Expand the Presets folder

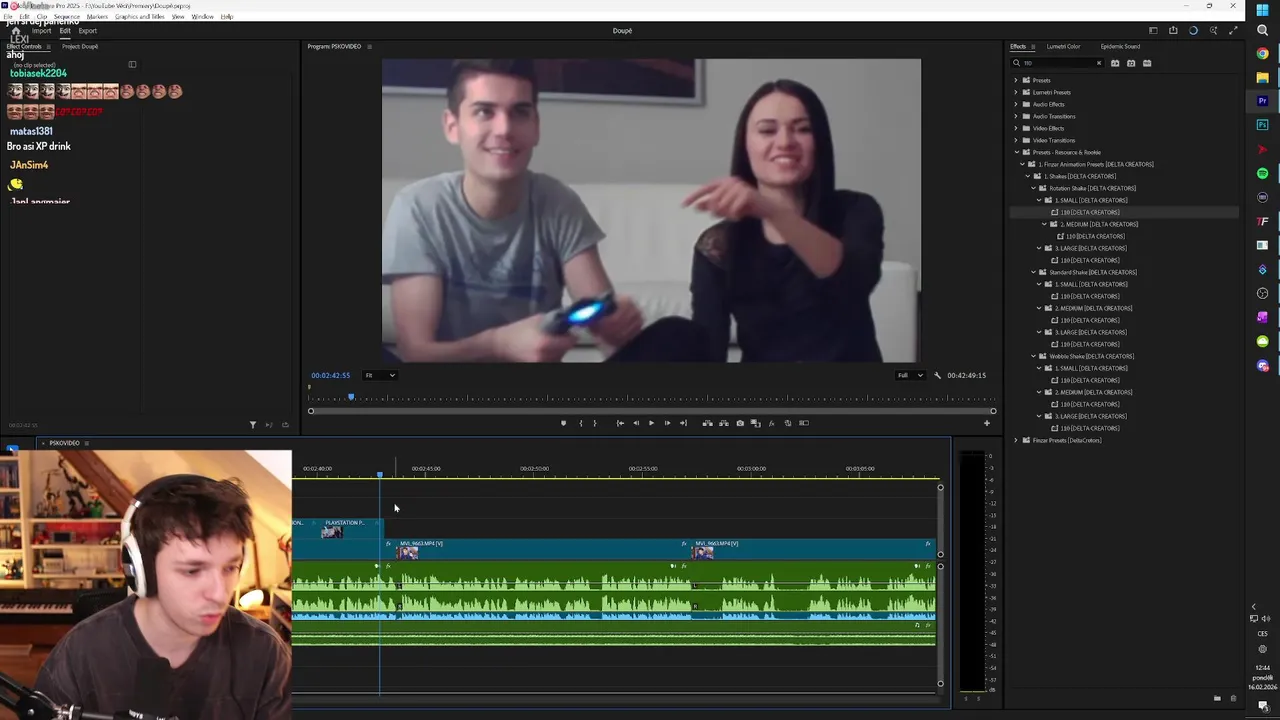coord(1016,80)
